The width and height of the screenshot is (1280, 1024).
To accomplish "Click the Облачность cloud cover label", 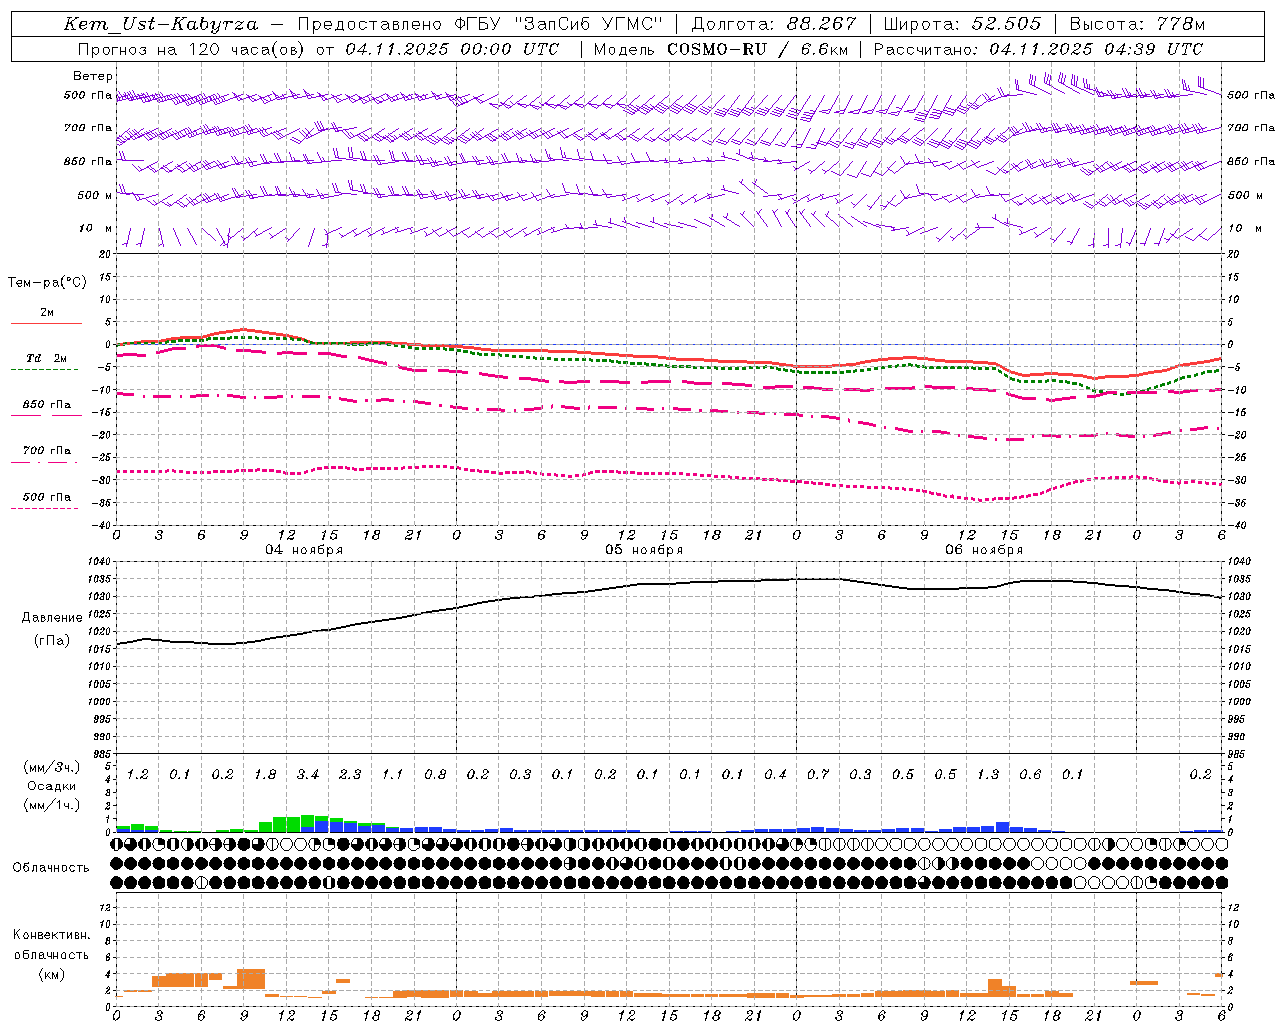I will pos(51,868).
